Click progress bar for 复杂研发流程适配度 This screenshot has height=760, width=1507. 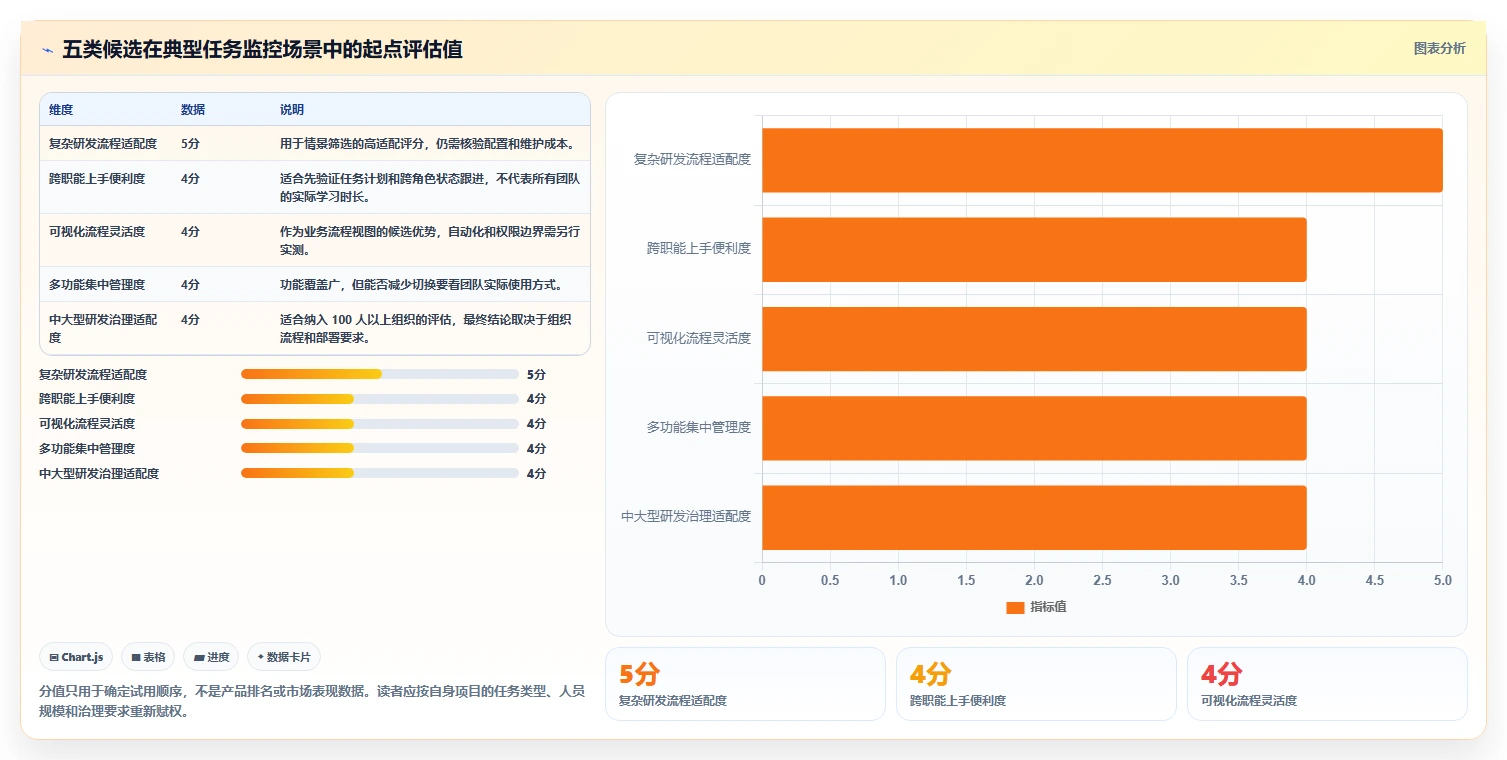(380, 374)
